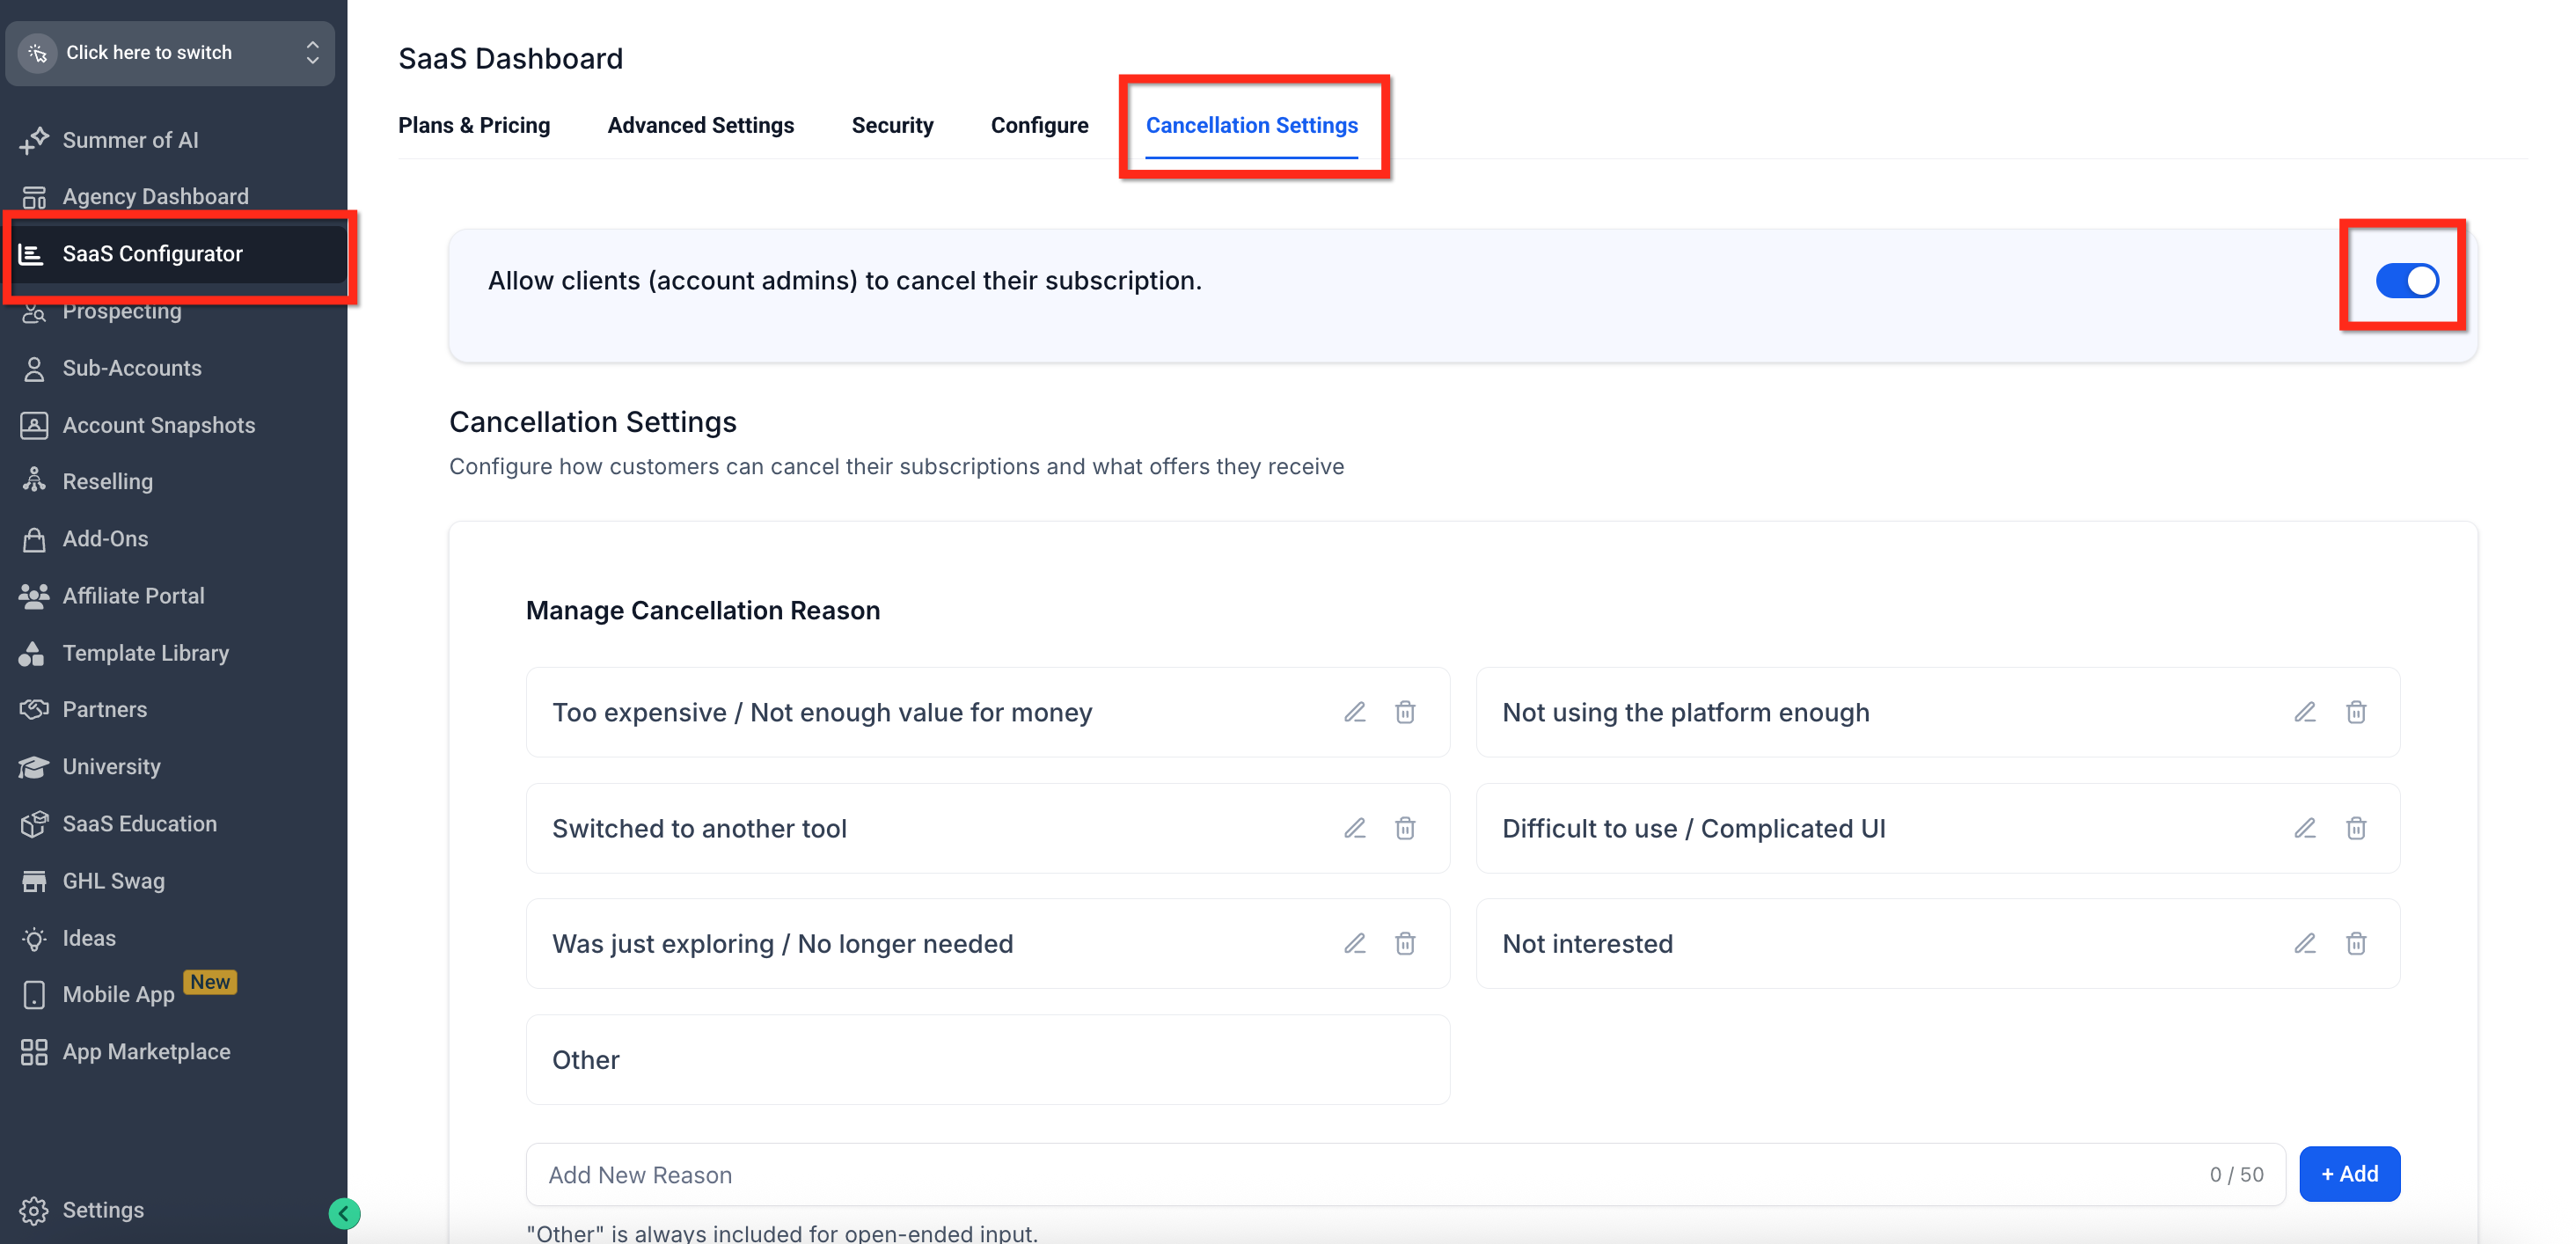The width and height of the screenshot is (2576, 1244).
Task: Go to Account Snapshots
Action: point(158,425)
